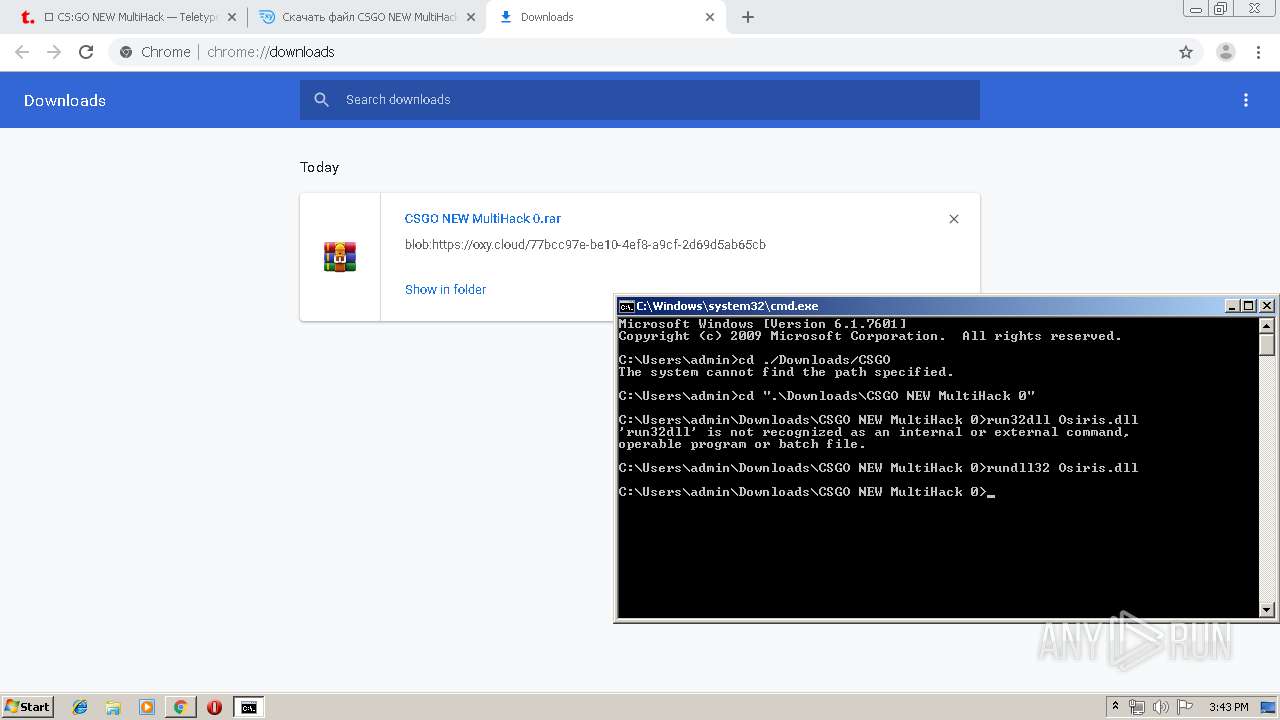Minimize the cmd.exe window
Viewport: 1280px width, 720px height.
[x=1232, y=306]
